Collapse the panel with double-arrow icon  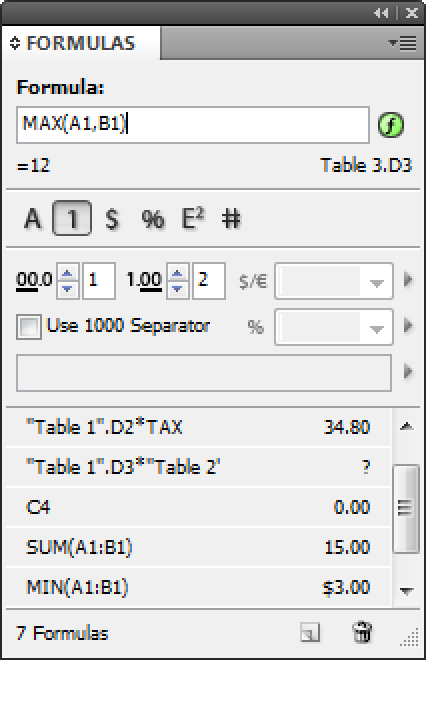pyautogui.click(x=381, y=13)
